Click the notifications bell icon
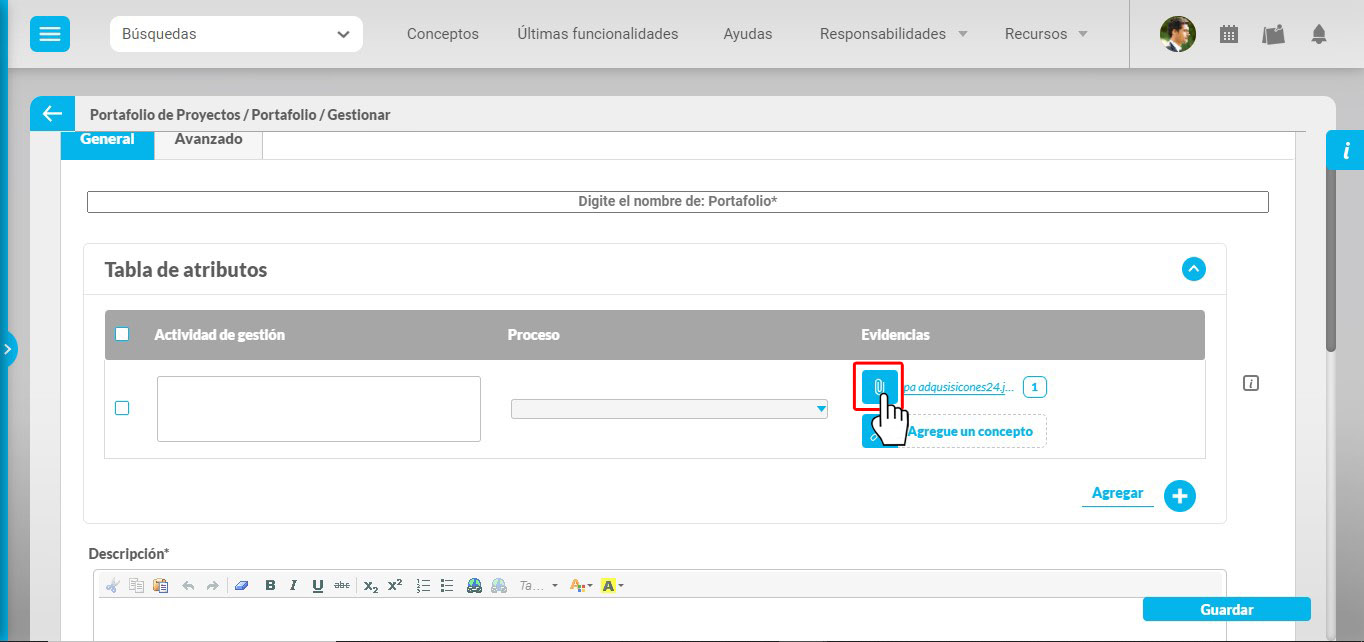Viewport: 1364px width, 642px height. [1319, 34]
